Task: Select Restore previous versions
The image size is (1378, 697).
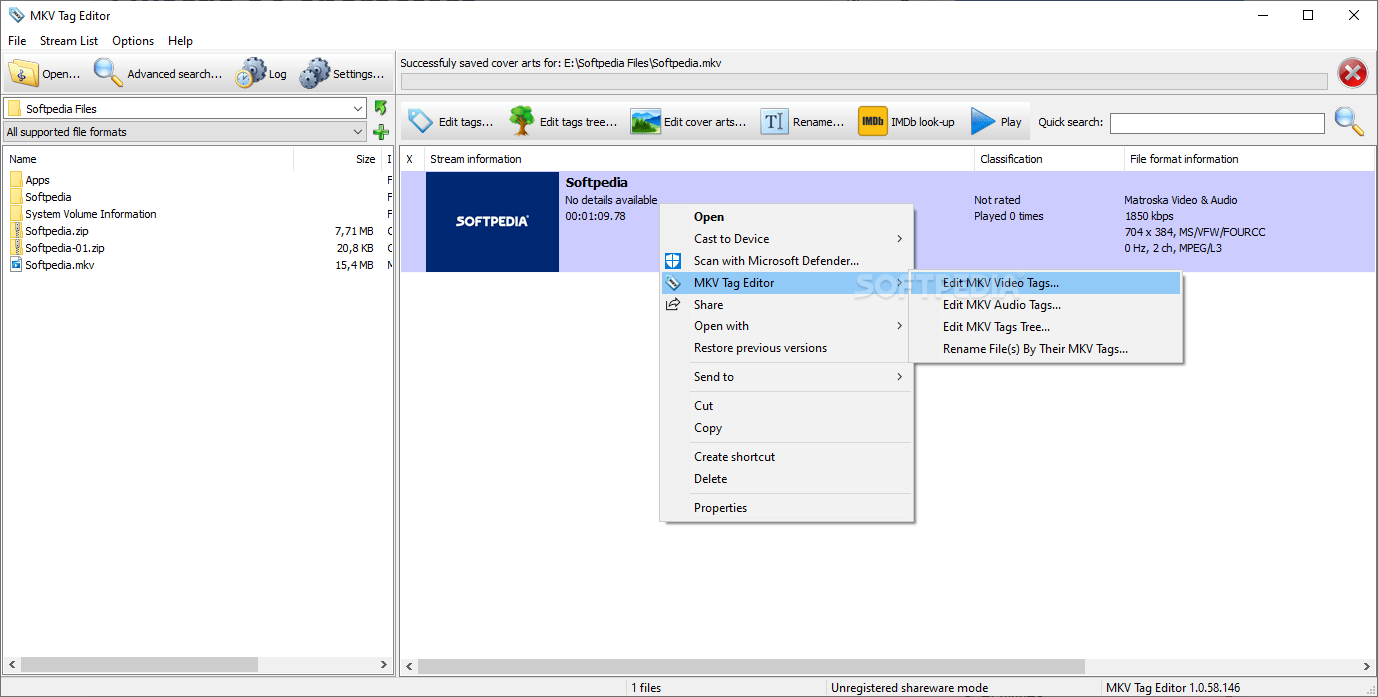Action: point(759,347)
